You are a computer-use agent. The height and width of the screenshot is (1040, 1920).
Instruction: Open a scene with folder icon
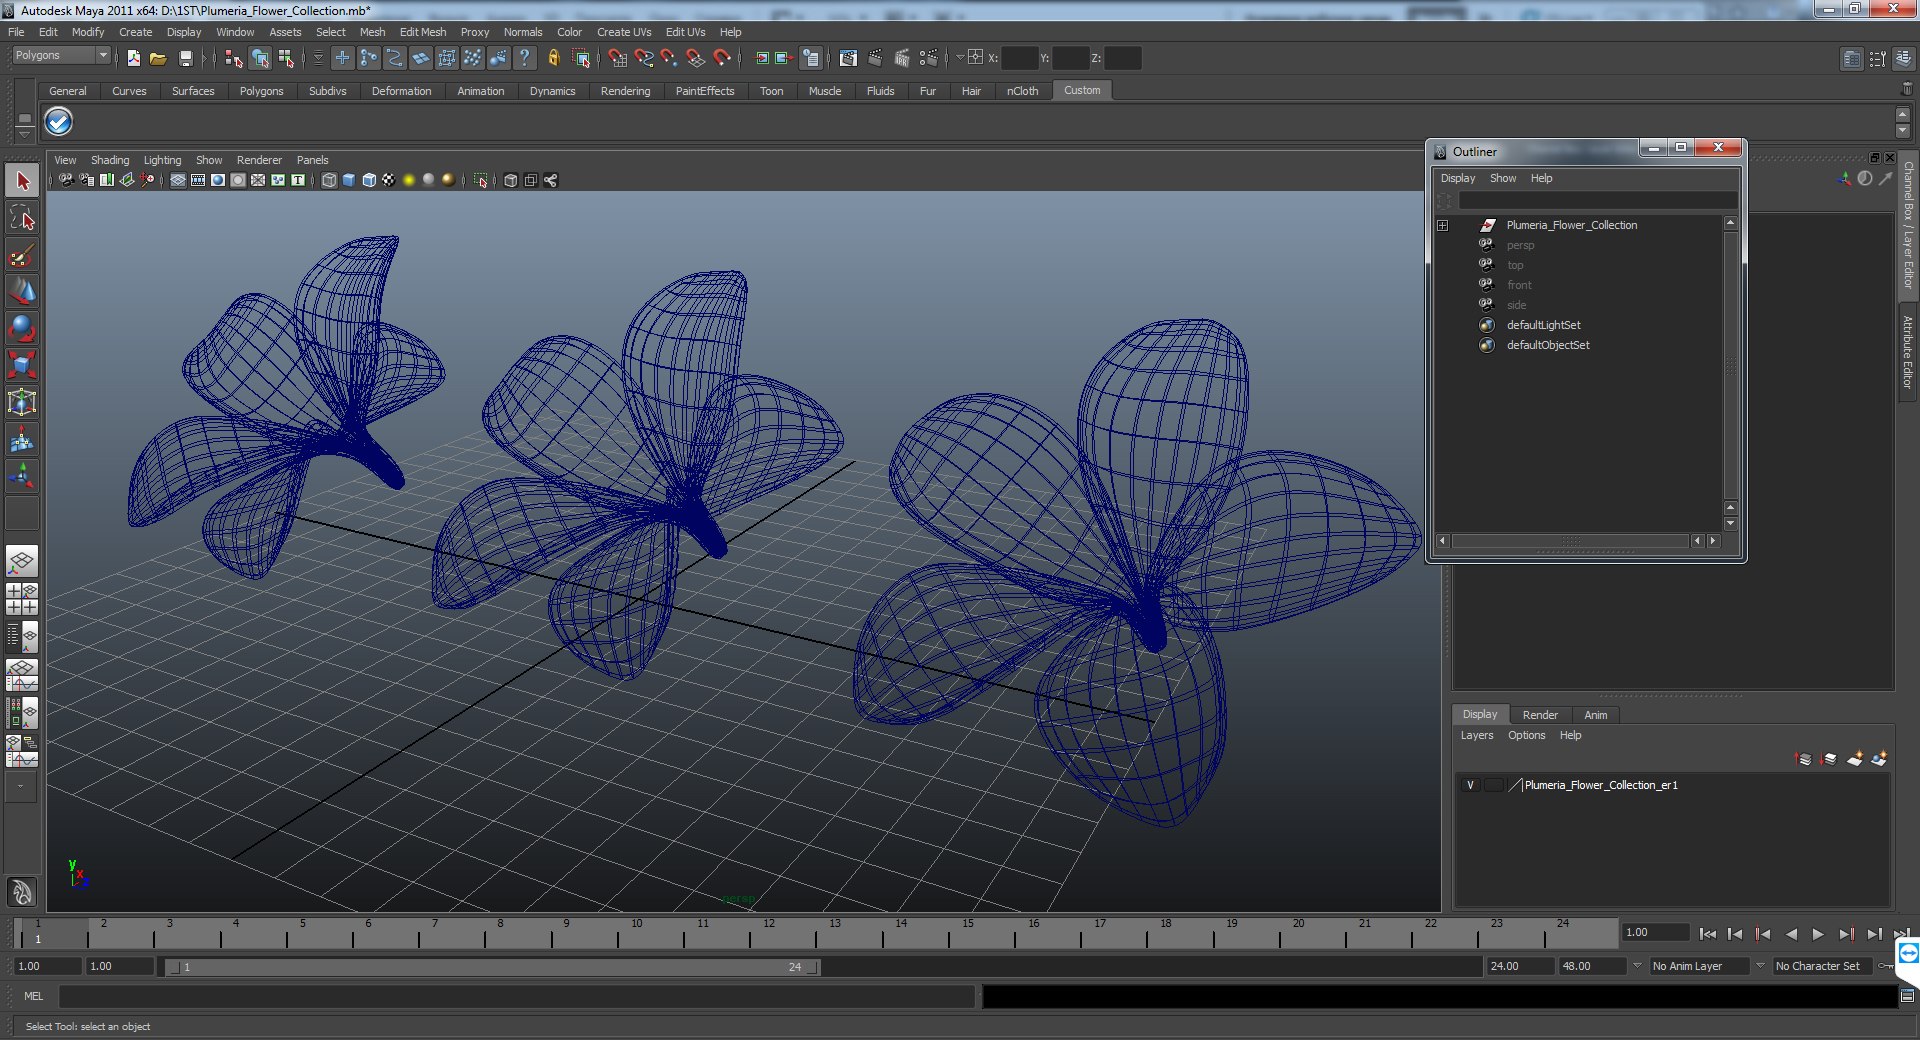(x=158, y=58)
